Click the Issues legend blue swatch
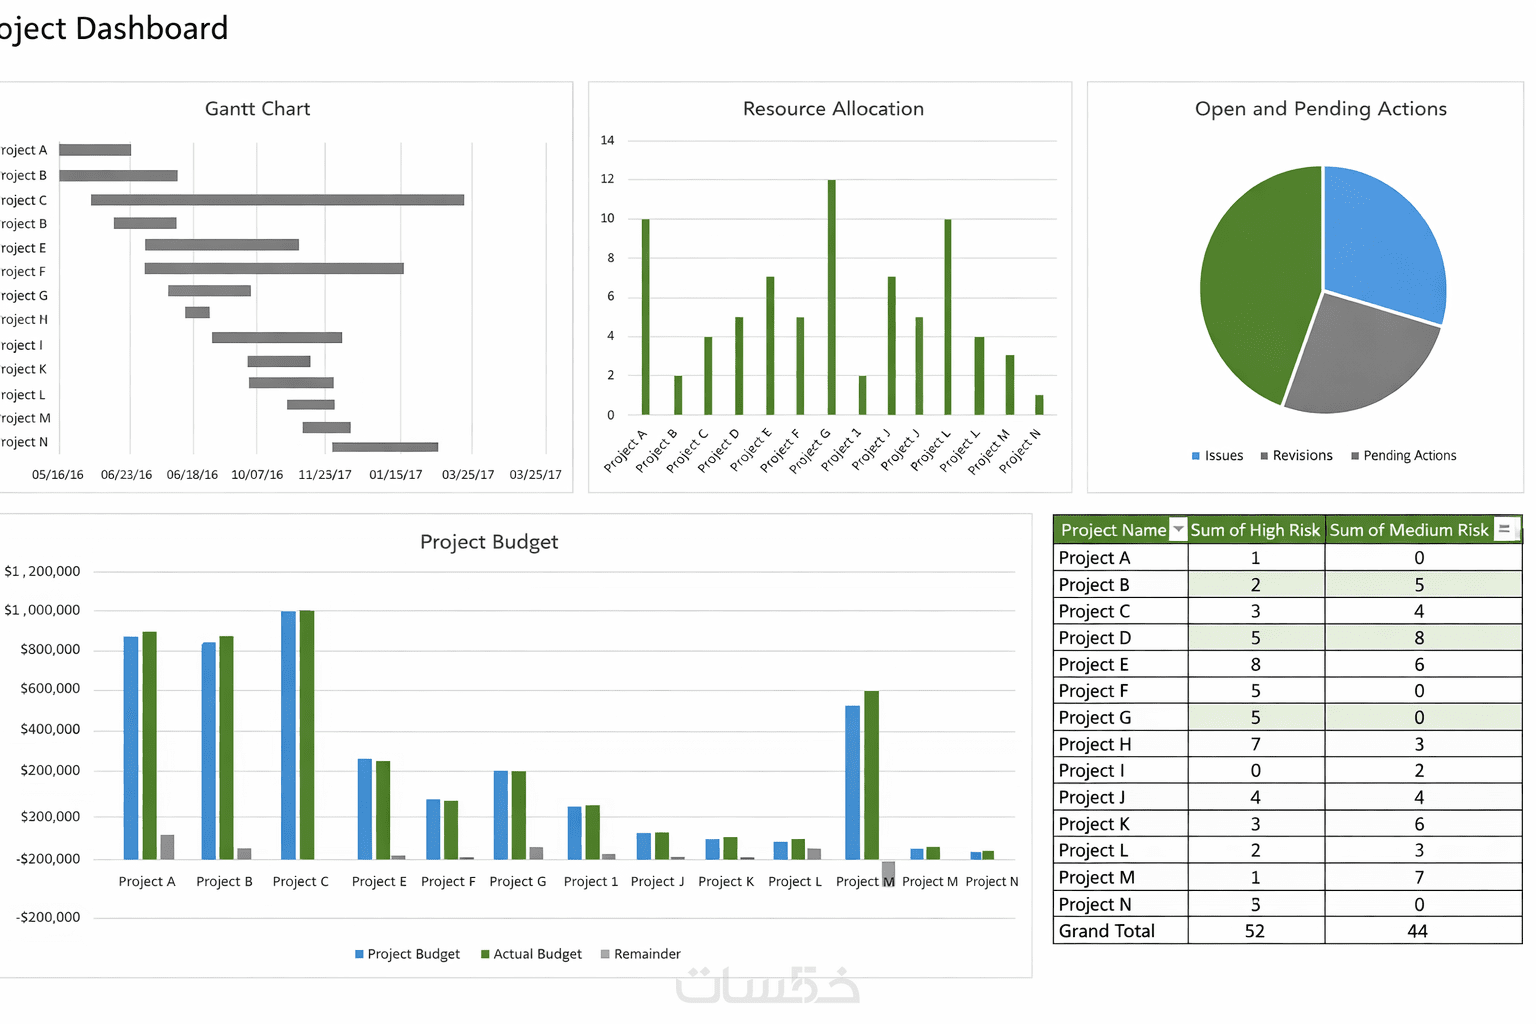 1196,456
